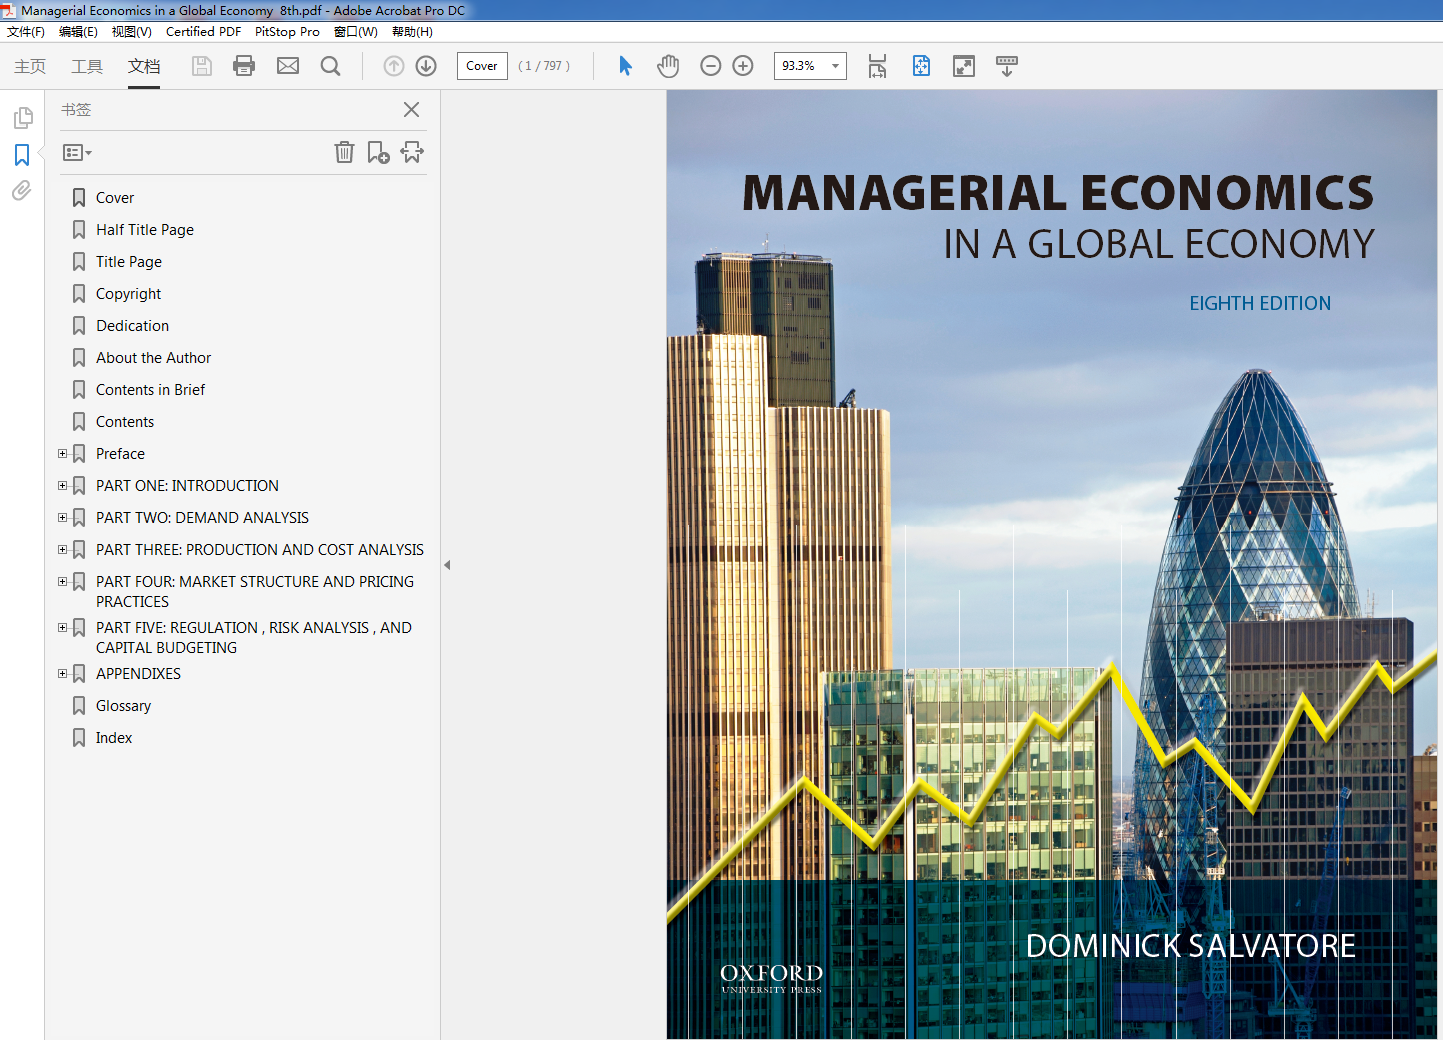Jump to the Copyright bookmark
This screenshot has height=1040, width=1443.
coord(128,294)
